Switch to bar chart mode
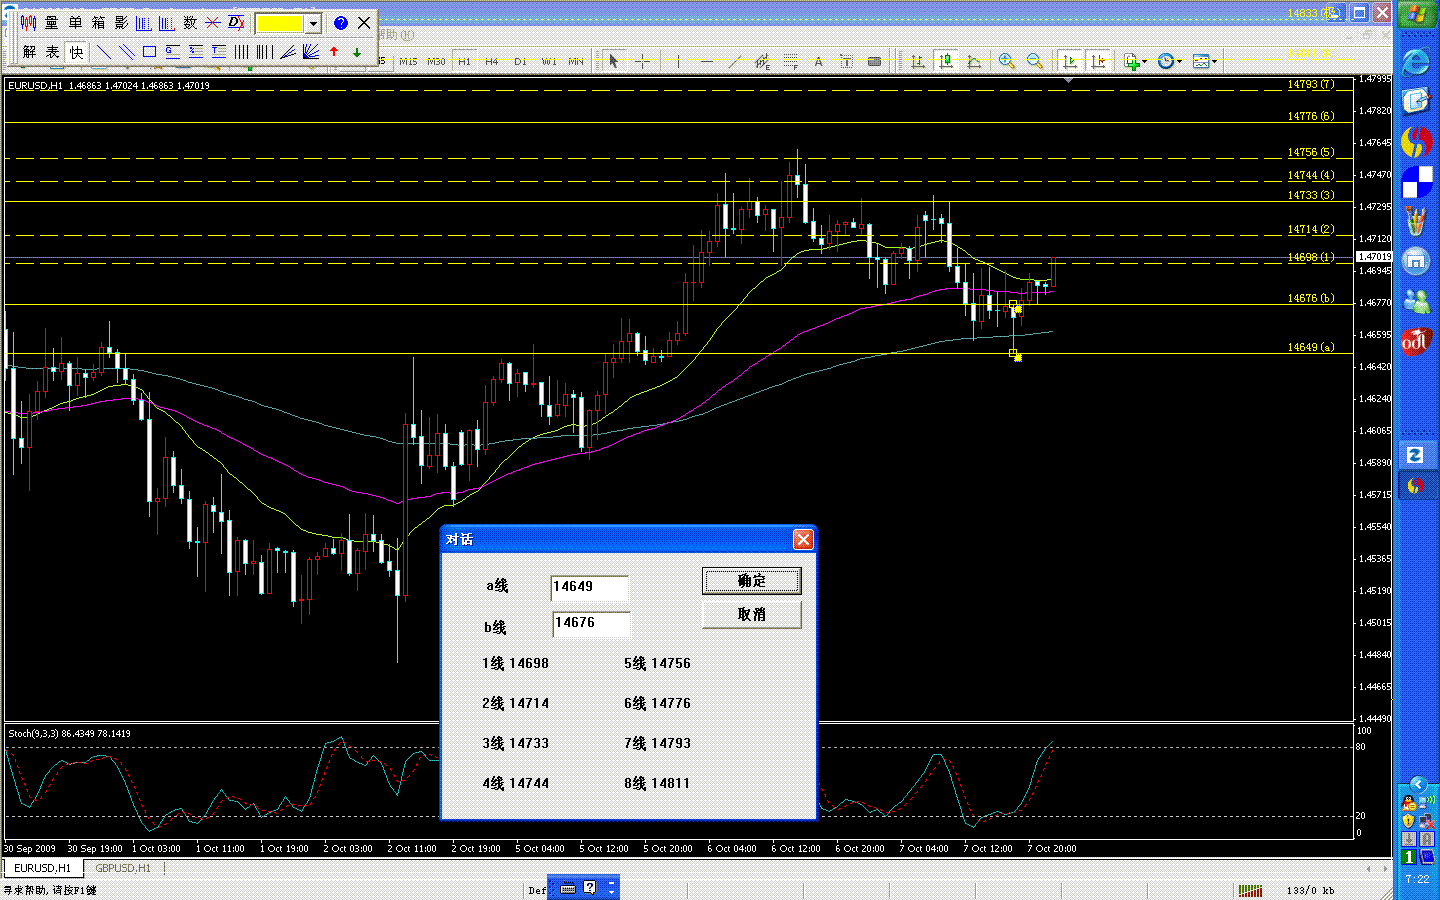The height and width of the screenshot is (900, 1440). [x=917, y=62]
